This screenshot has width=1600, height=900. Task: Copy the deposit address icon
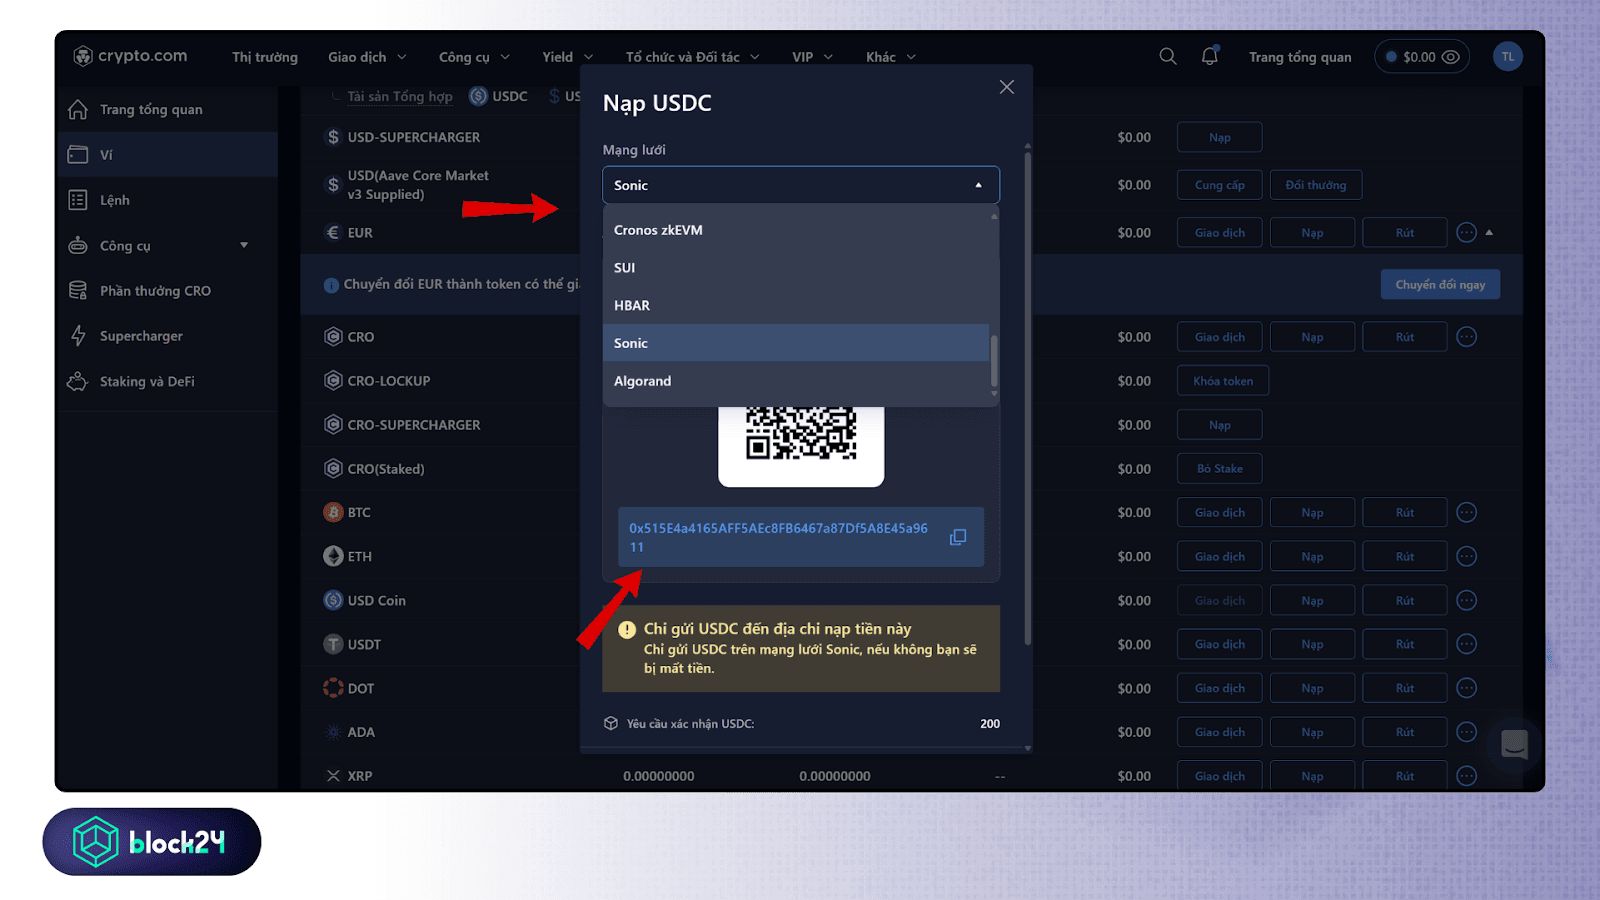point(958,537)
